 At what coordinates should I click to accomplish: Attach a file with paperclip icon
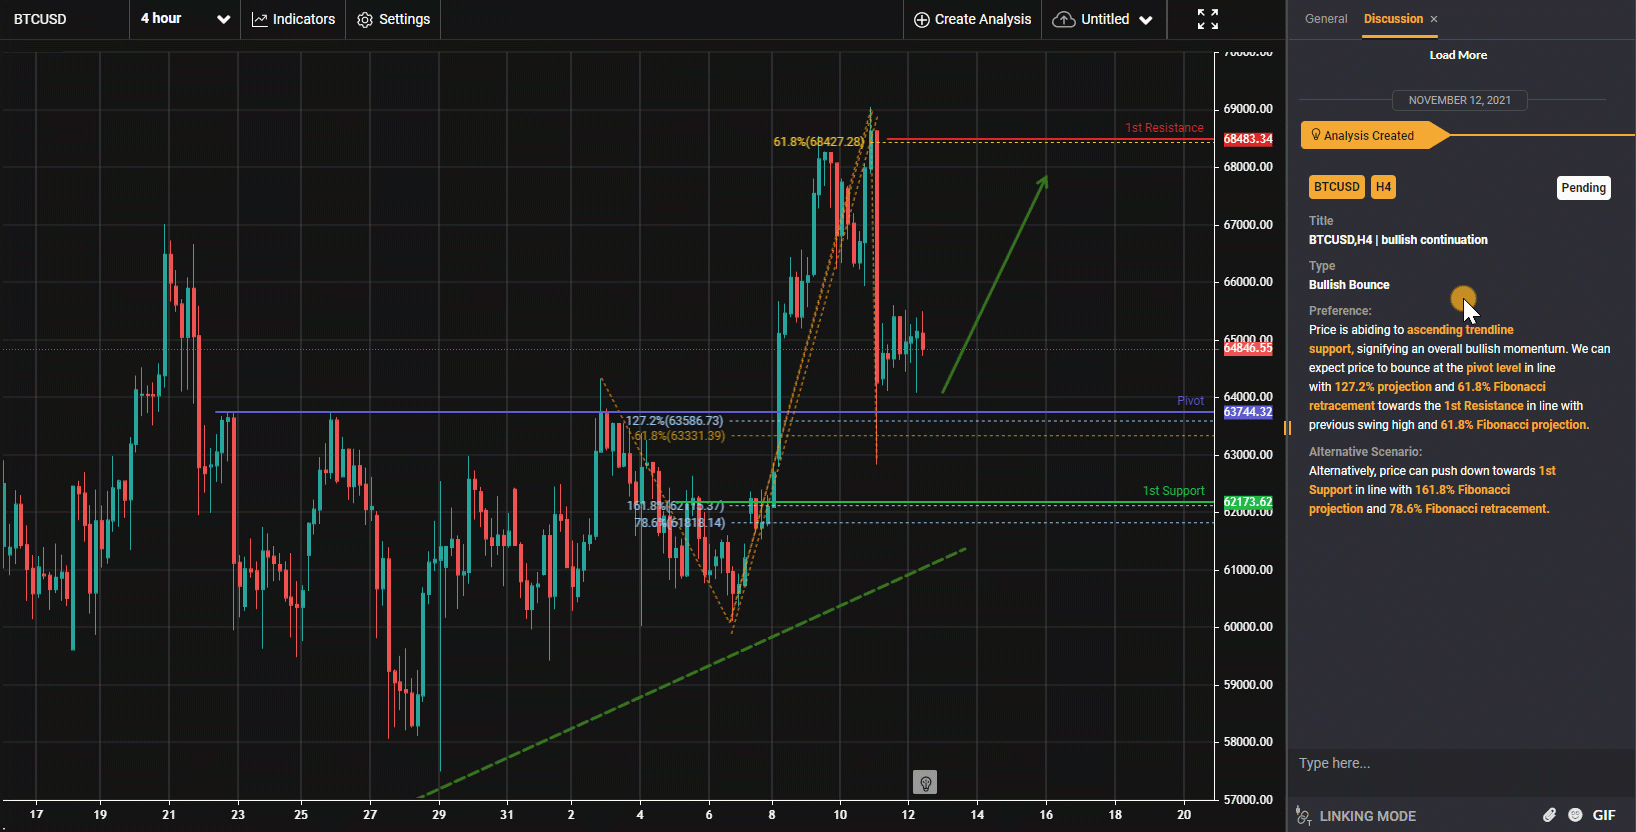[1549, 815]
